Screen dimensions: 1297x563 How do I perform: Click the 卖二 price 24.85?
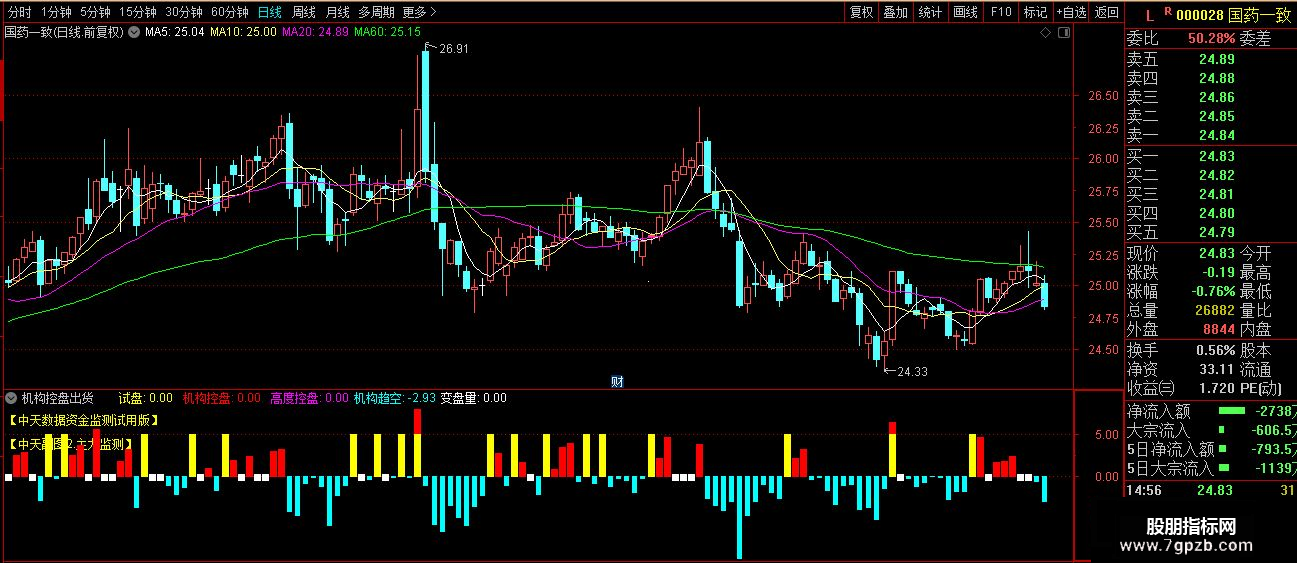(x=1216, y=116)
